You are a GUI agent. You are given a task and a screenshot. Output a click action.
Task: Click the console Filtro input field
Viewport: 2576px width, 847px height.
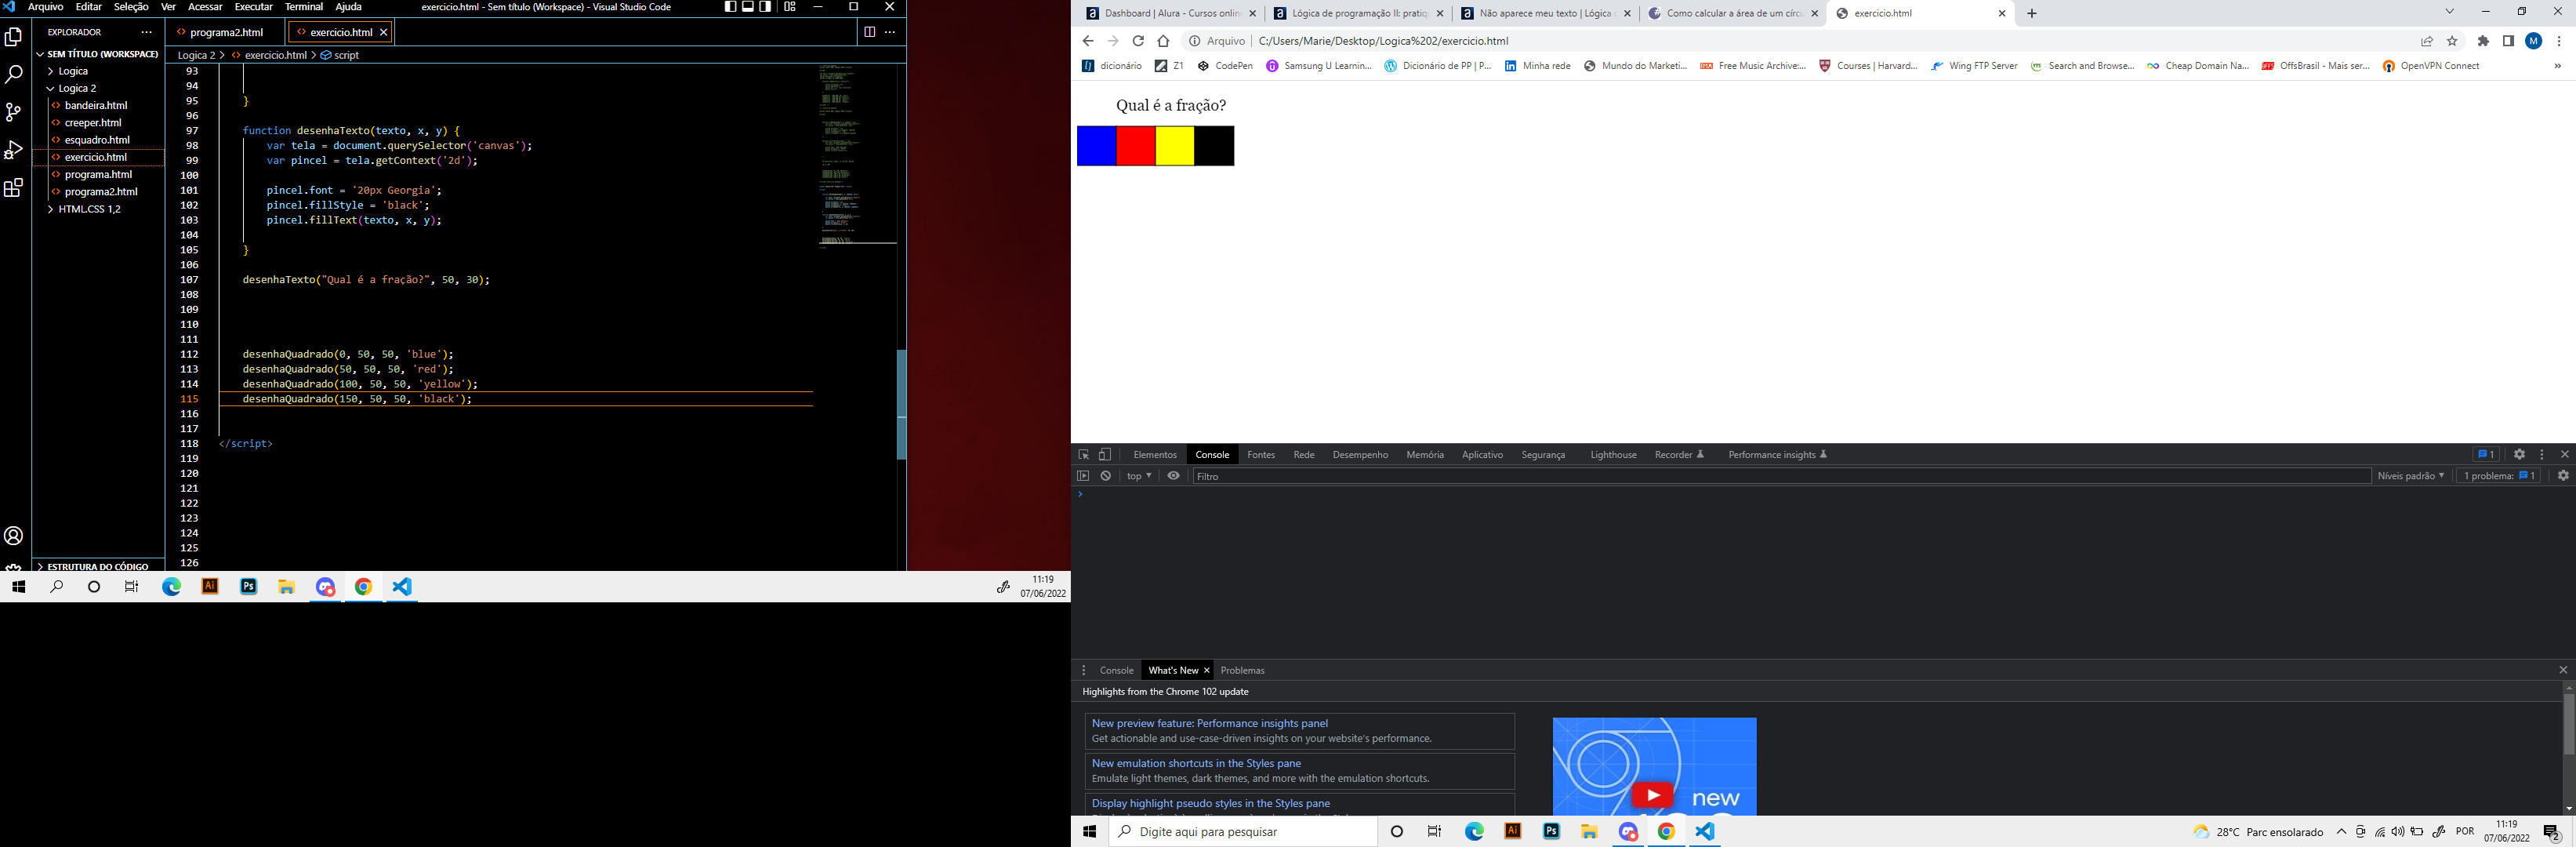[1781, 476]
